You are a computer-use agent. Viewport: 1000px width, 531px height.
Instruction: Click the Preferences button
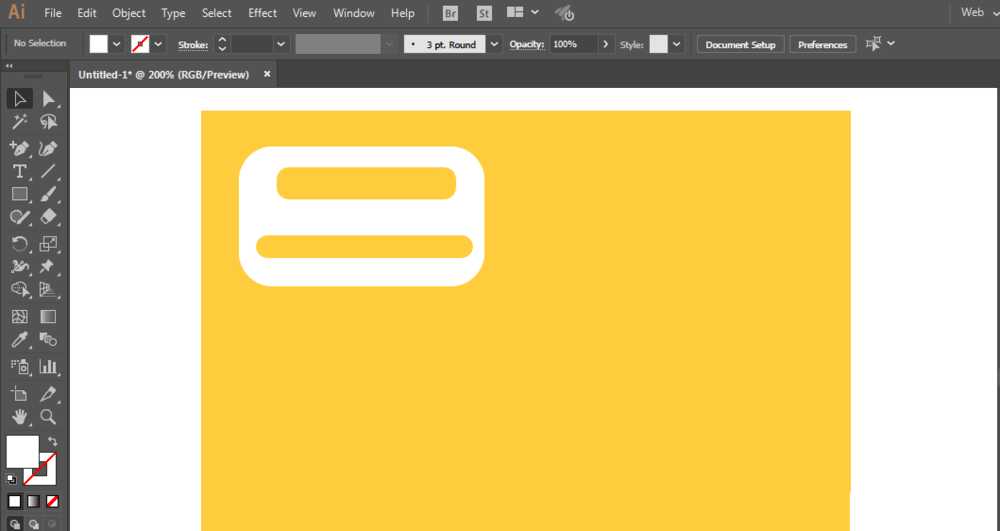click(822, 44)
